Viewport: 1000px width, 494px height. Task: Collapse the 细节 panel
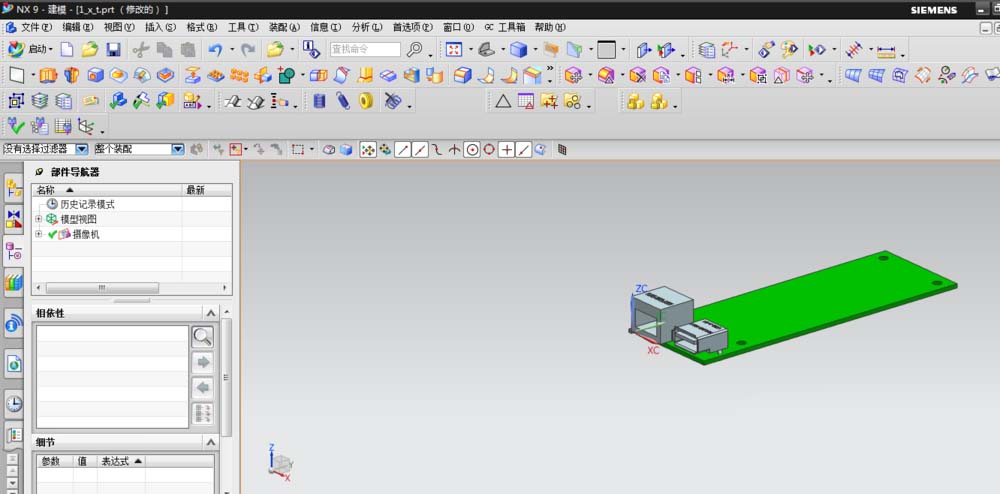210,442
